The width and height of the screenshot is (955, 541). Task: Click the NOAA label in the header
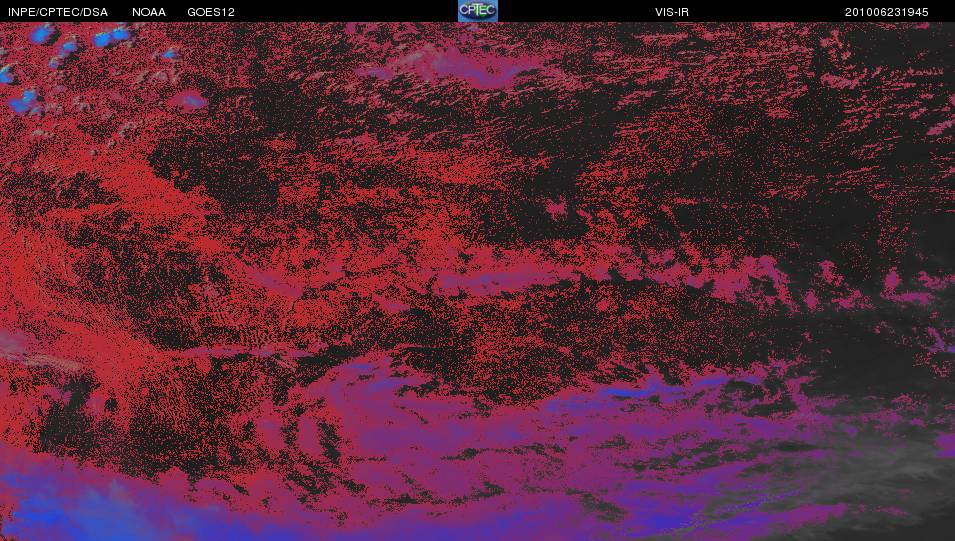[x=149, y=12]
